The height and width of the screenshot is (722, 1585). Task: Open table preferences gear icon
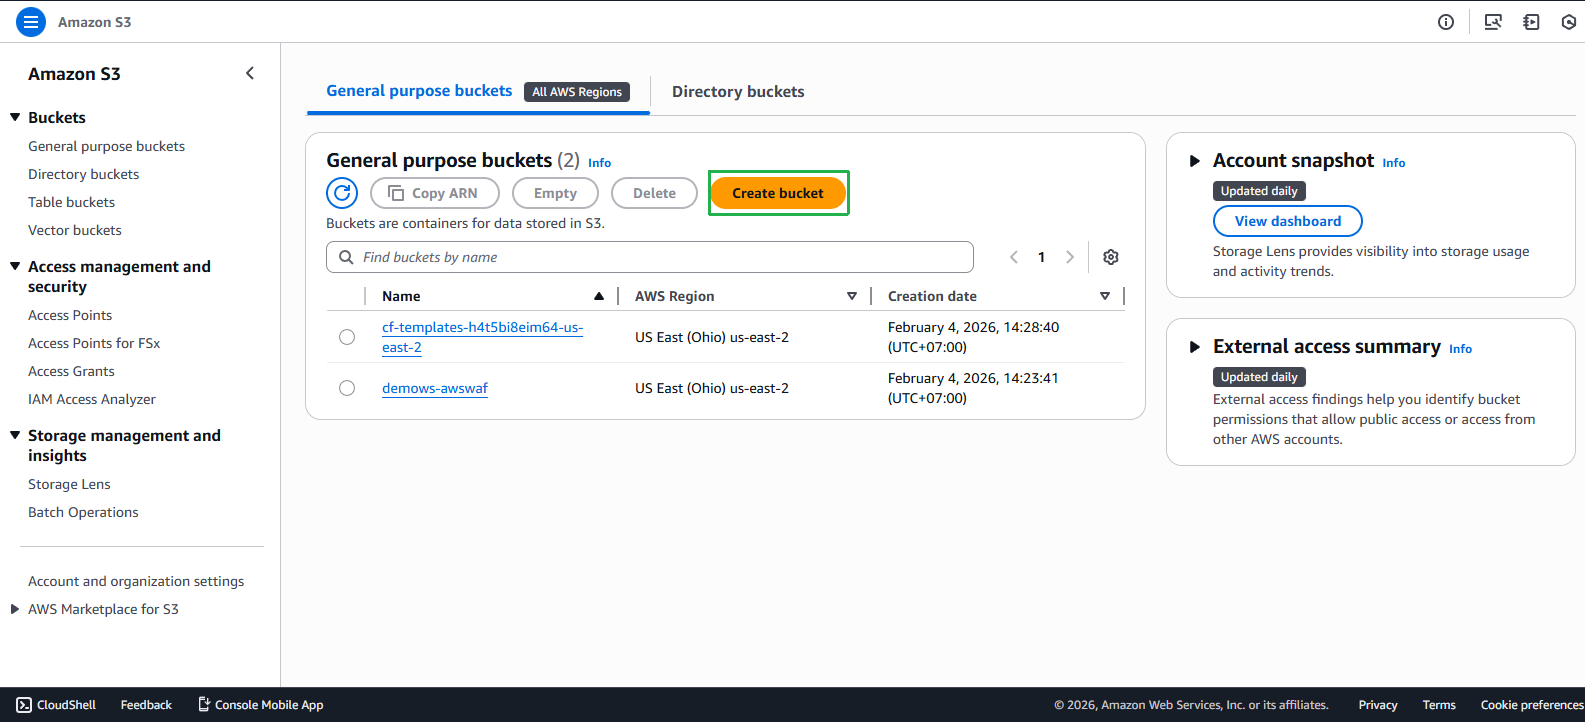[x=1111, y=257]
